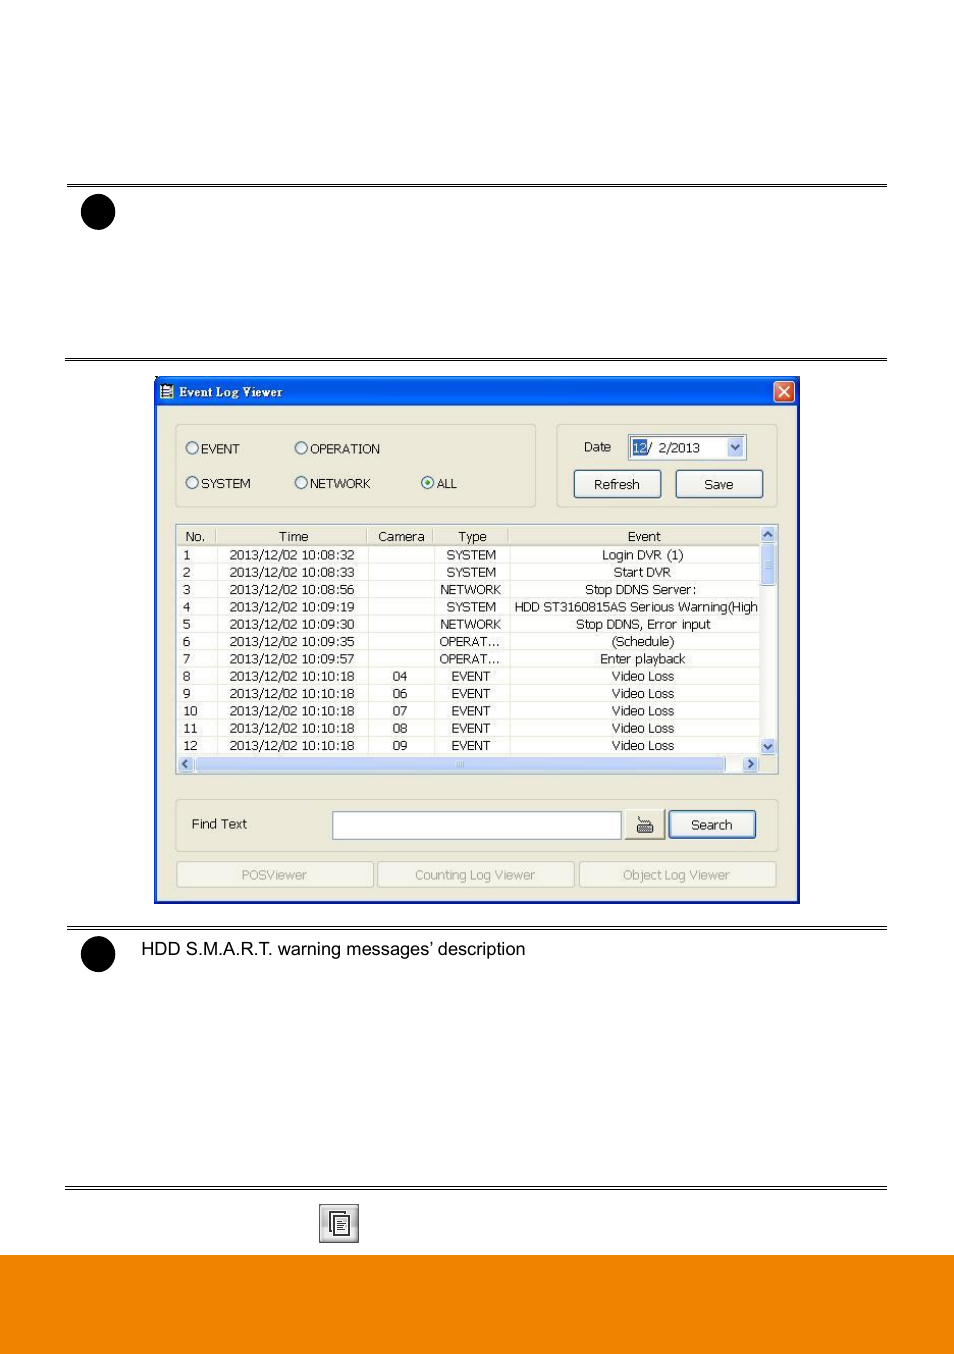
Task: Open the Counting Log Viewer
Action: click(476, 875)
